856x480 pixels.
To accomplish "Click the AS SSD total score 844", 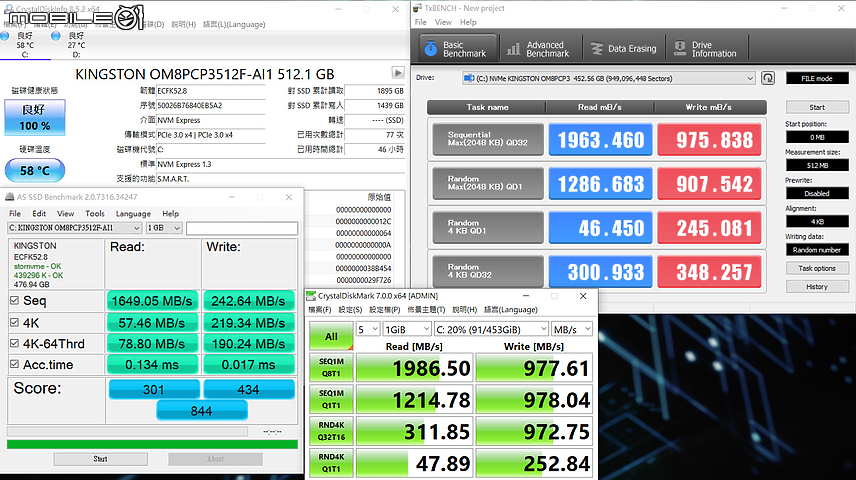I will (201, 411).
